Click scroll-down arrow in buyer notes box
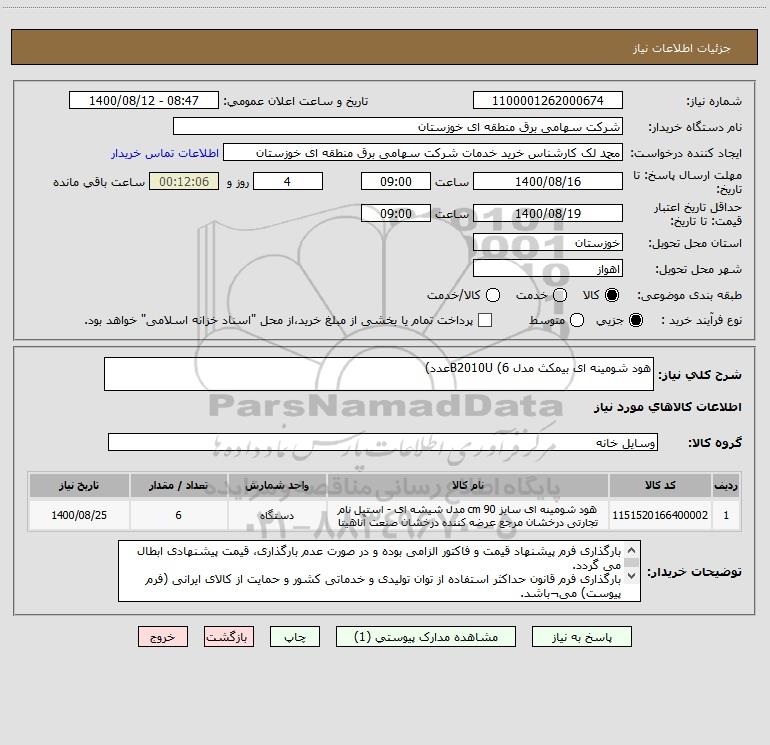770x745 pixels. pyautogui.click(x=632, y=576)
